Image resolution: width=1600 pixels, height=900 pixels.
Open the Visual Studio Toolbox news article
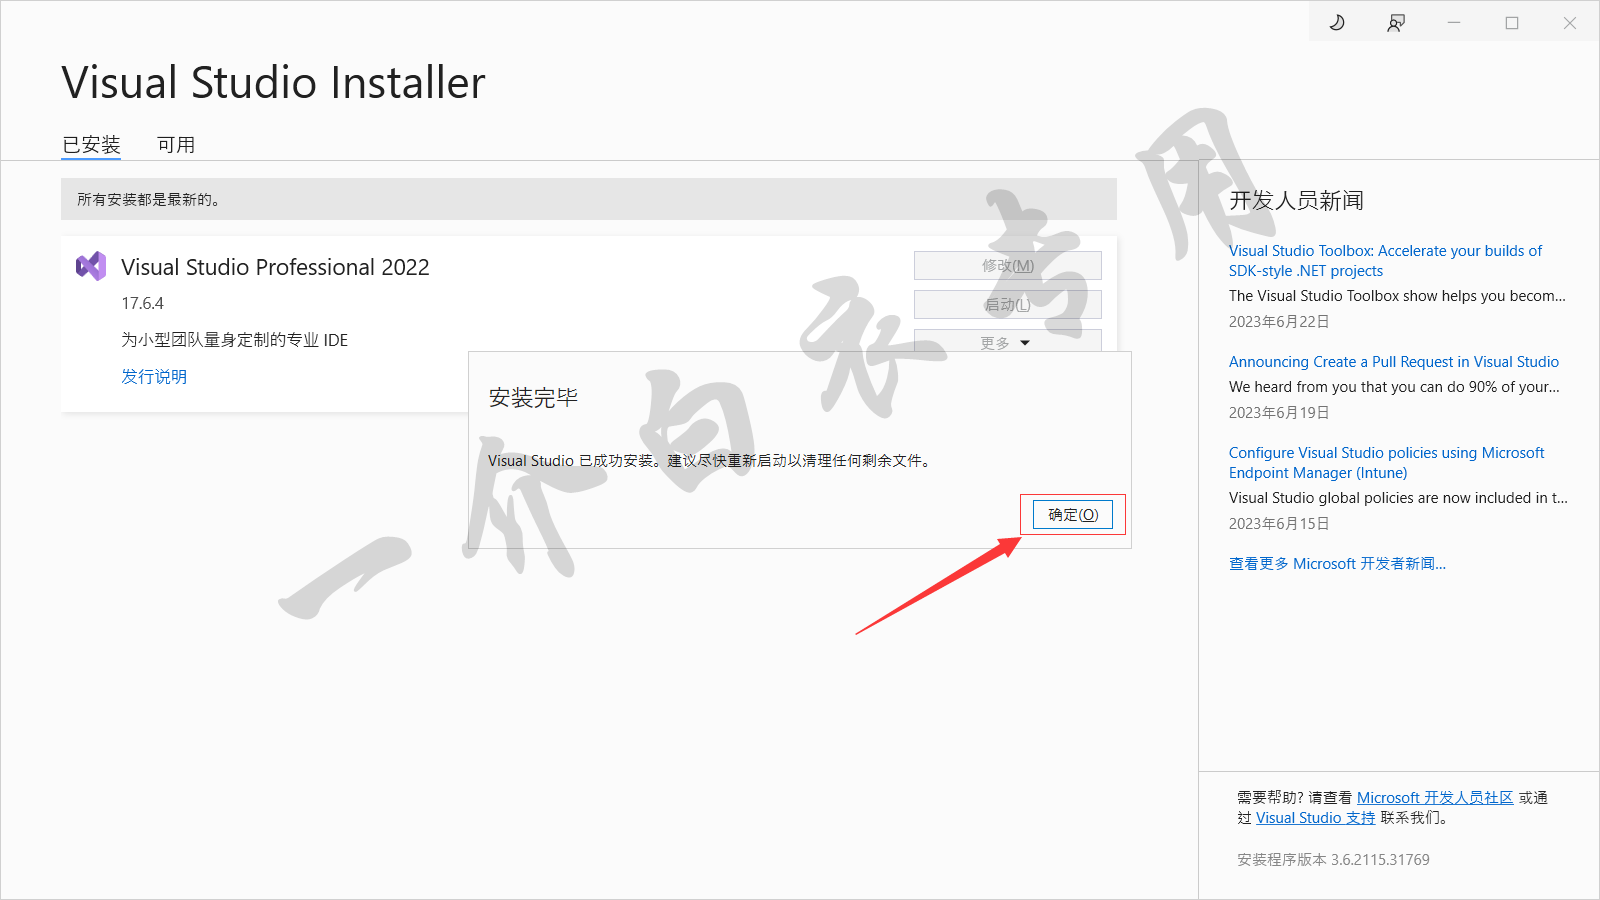tap(1385, 261)
